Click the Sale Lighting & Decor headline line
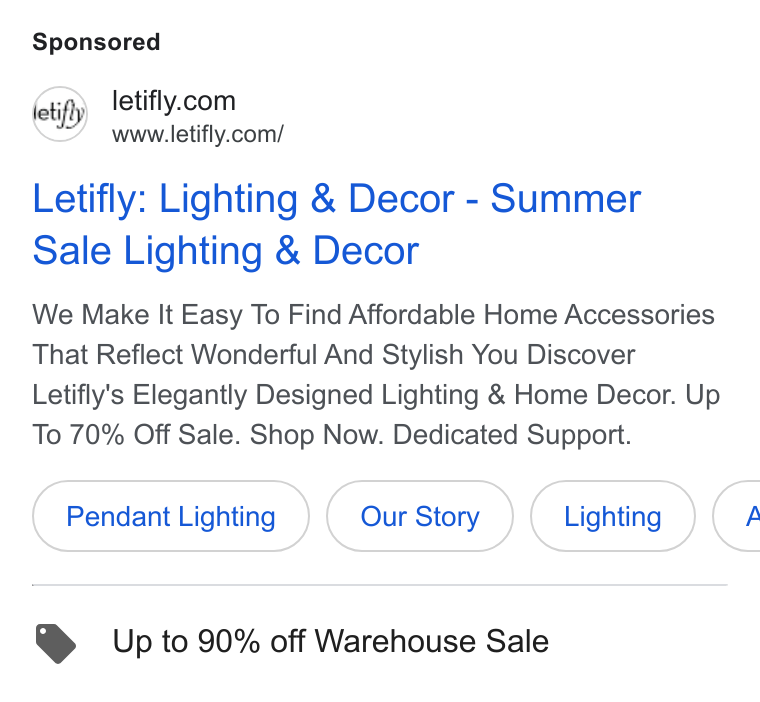760x702 pixels. 225,251
